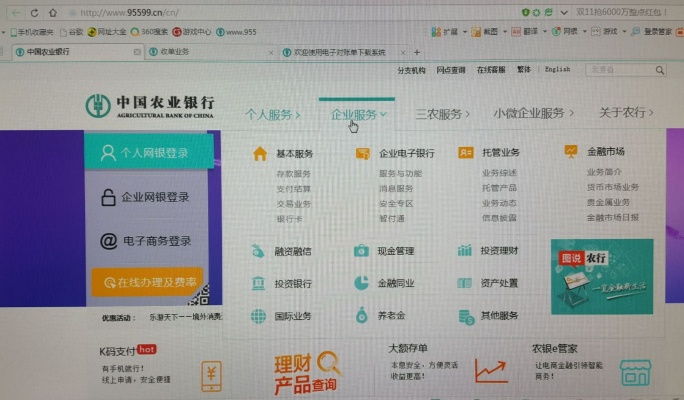Image resolution: width=684 pixels, height=400 pixels.
Task: Click the browser security shield icon
Action: point(526,13)
